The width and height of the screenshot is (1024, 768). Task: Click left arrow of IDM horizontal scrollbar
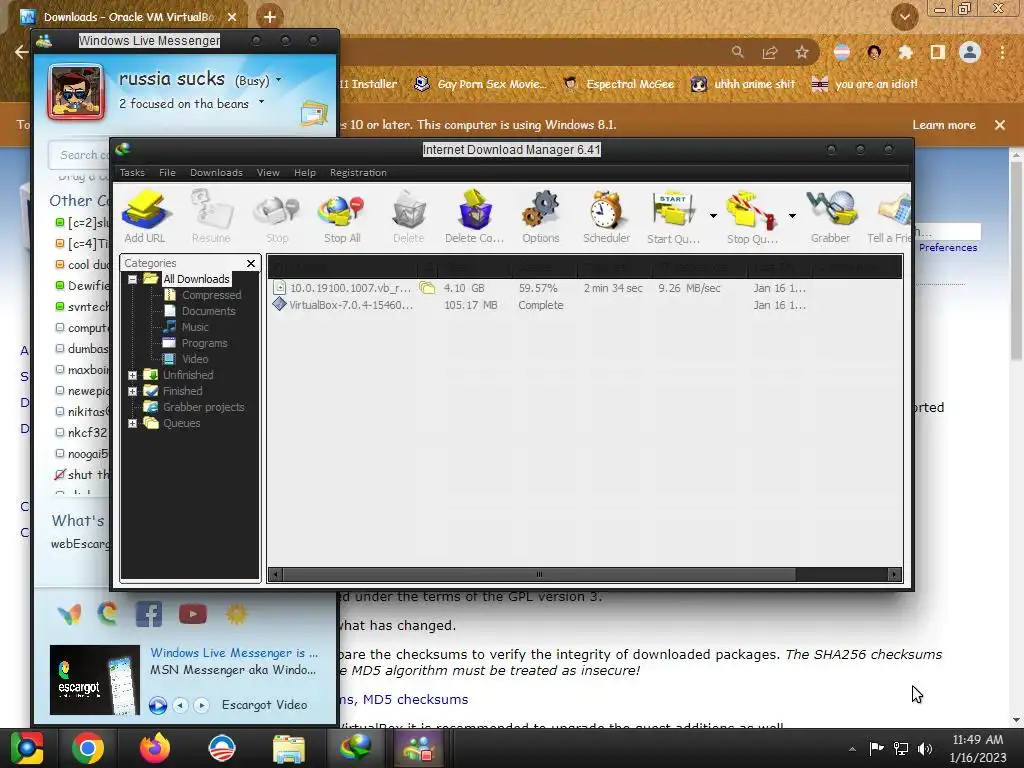pos(276,575)
